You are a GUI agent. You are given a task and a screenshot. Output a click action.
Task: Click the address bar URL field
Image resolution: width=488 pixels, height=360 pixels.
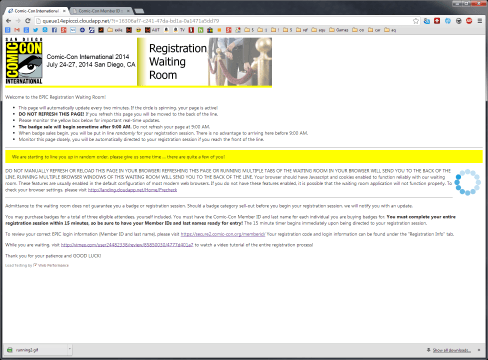pyautogui.click(x=227, y=21)
